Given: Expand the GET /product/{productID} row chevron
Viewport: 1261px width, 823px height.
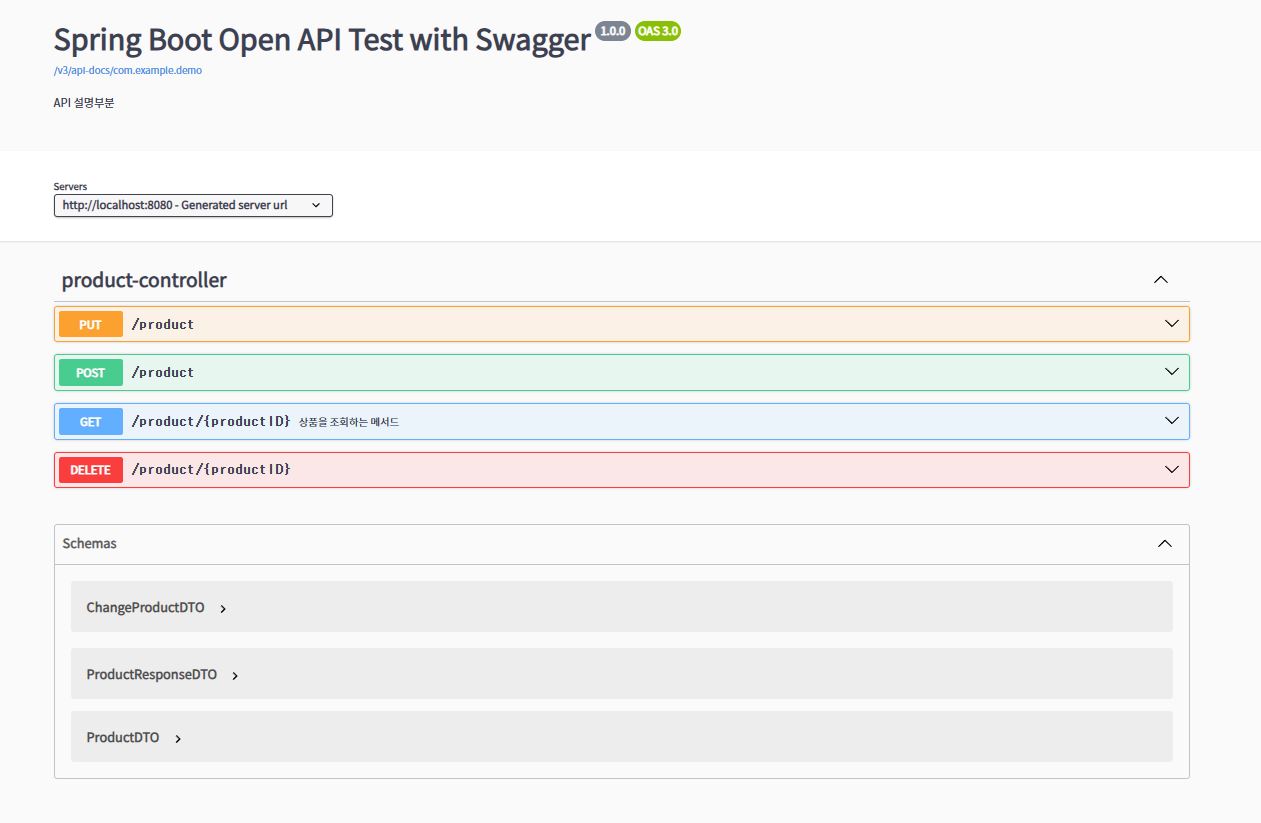Looking at the screenshot, I should tap(1172, 421).
